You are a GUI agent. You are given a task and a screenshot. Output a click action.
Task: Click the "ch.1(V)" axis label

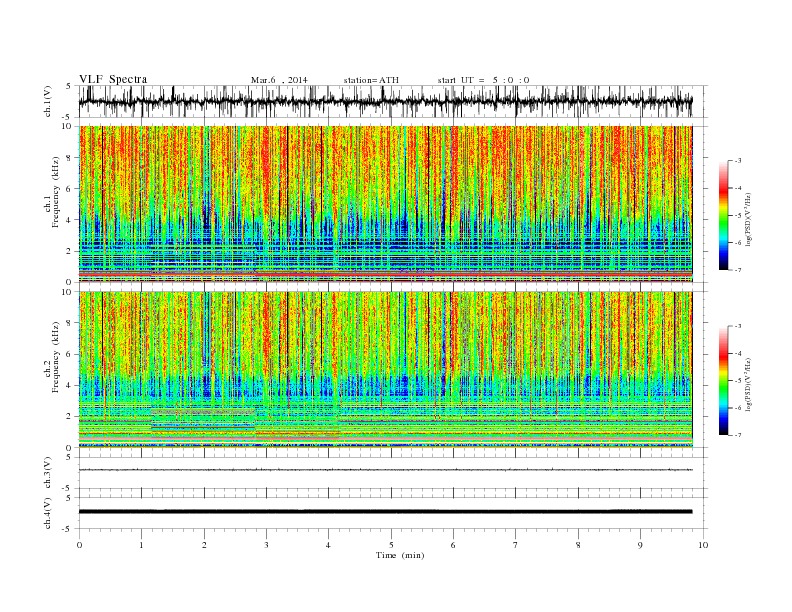pos(48,101)
